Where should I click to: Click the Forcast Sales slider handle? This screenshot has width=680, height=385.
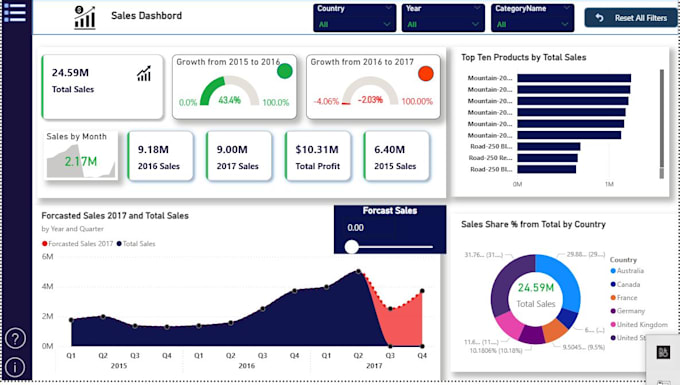352,247
